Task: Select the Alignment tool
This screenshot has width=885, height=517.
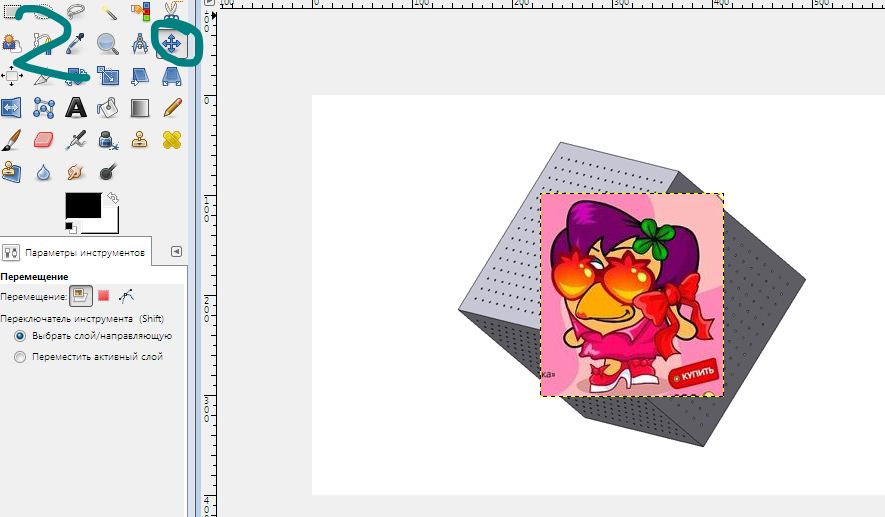Action: 11,76
